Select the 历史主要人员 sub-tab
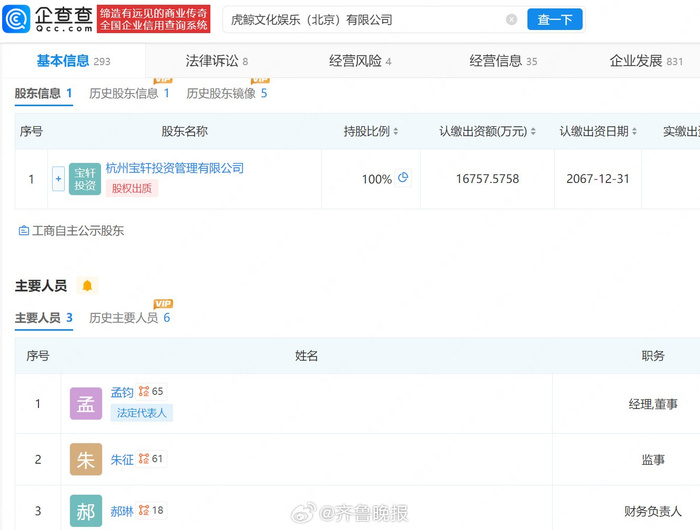This screenshot has width=700, height=530. coord(129,318)
